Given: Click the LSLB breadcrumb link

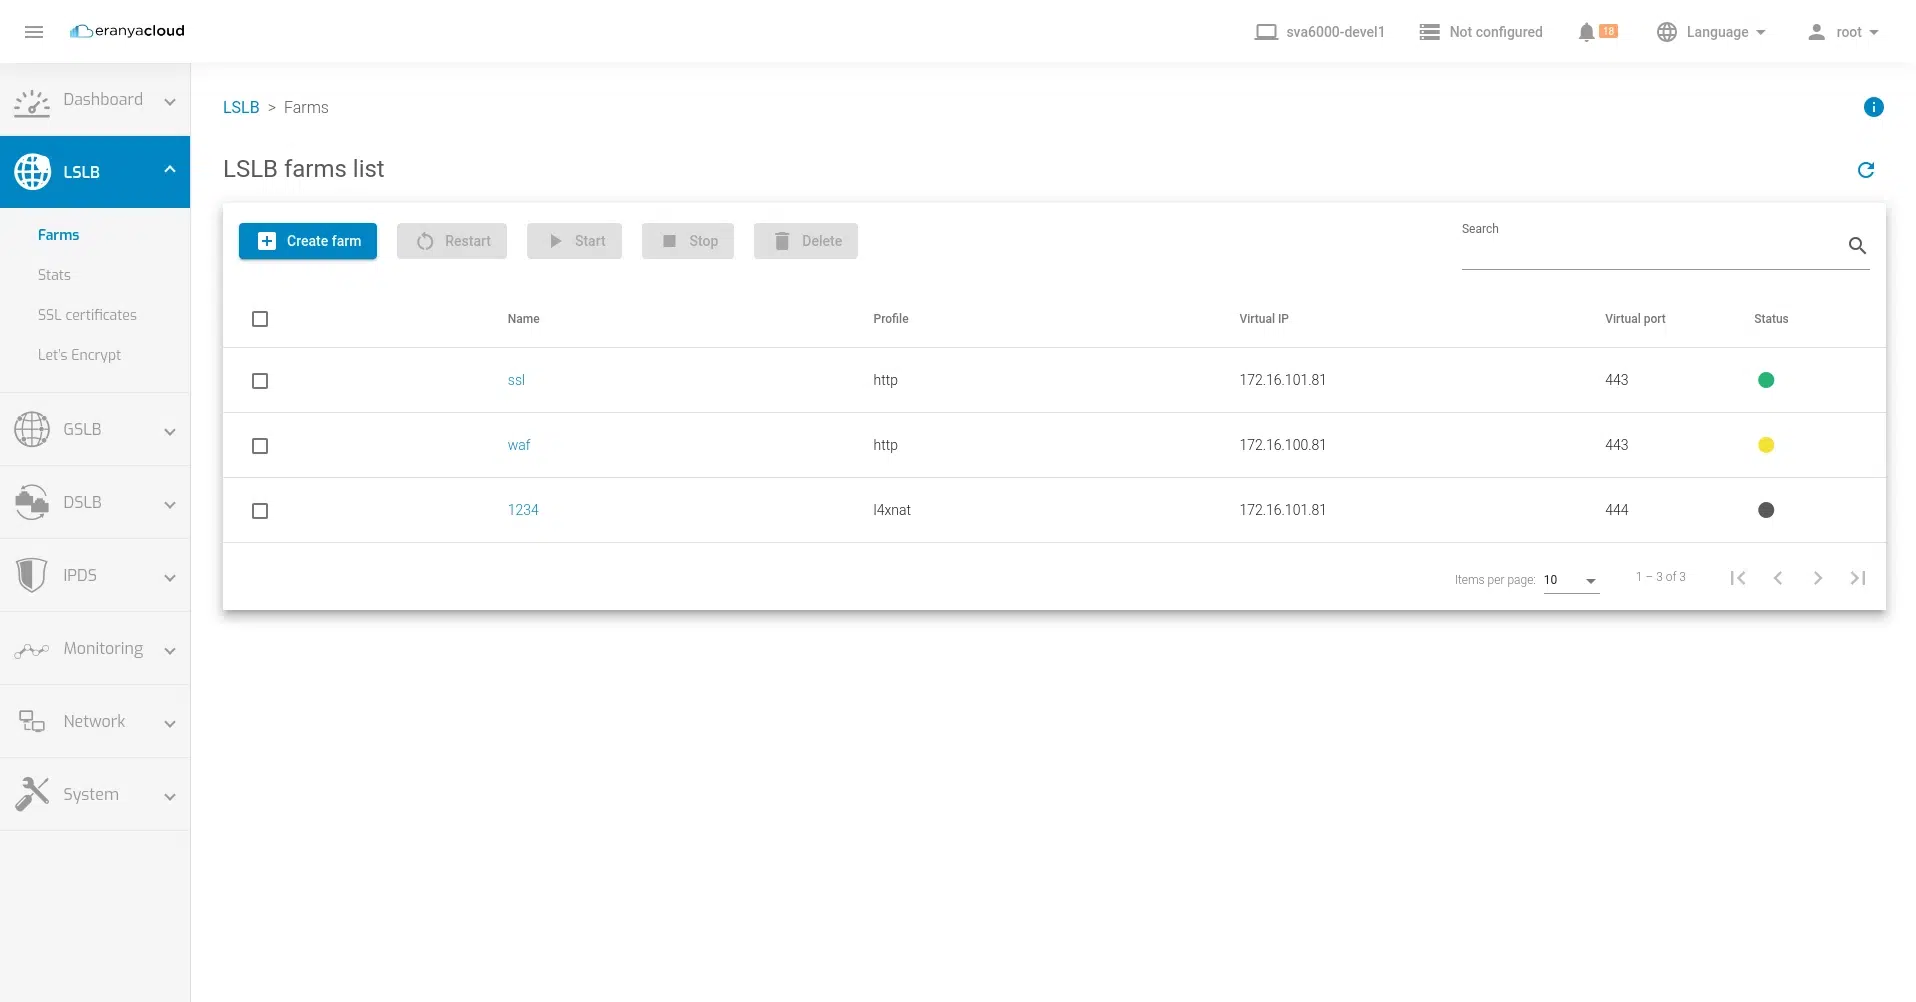Looking at the screenshot, I should coord(241,107).
